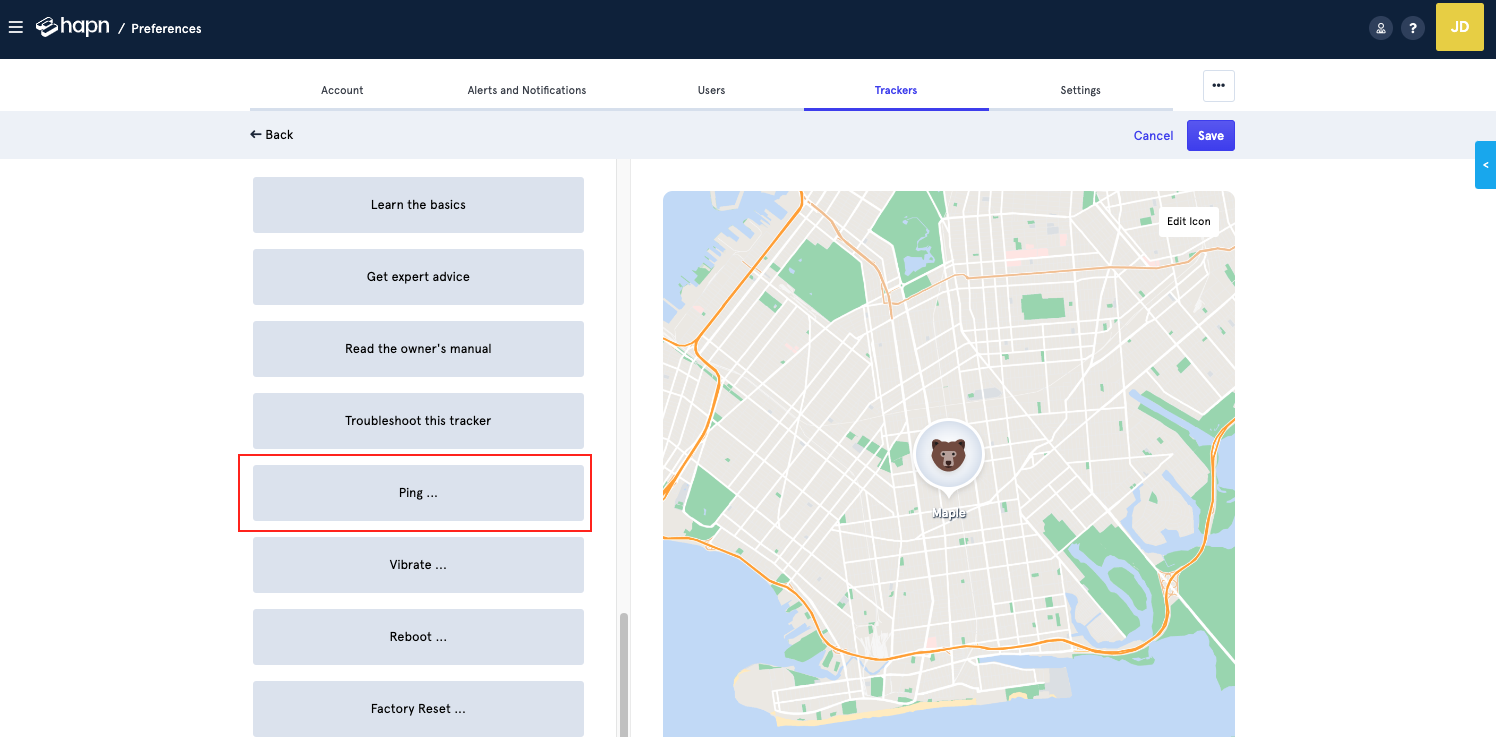The image size is (1496, 737).
Task: Click the left panel scrollbar
Action: pos(625,675)
